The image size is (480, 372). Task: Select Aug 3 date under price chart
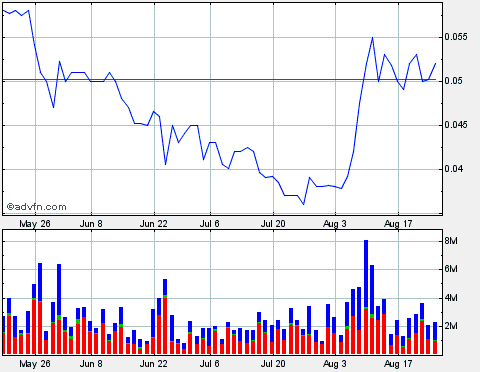[335, 224]
